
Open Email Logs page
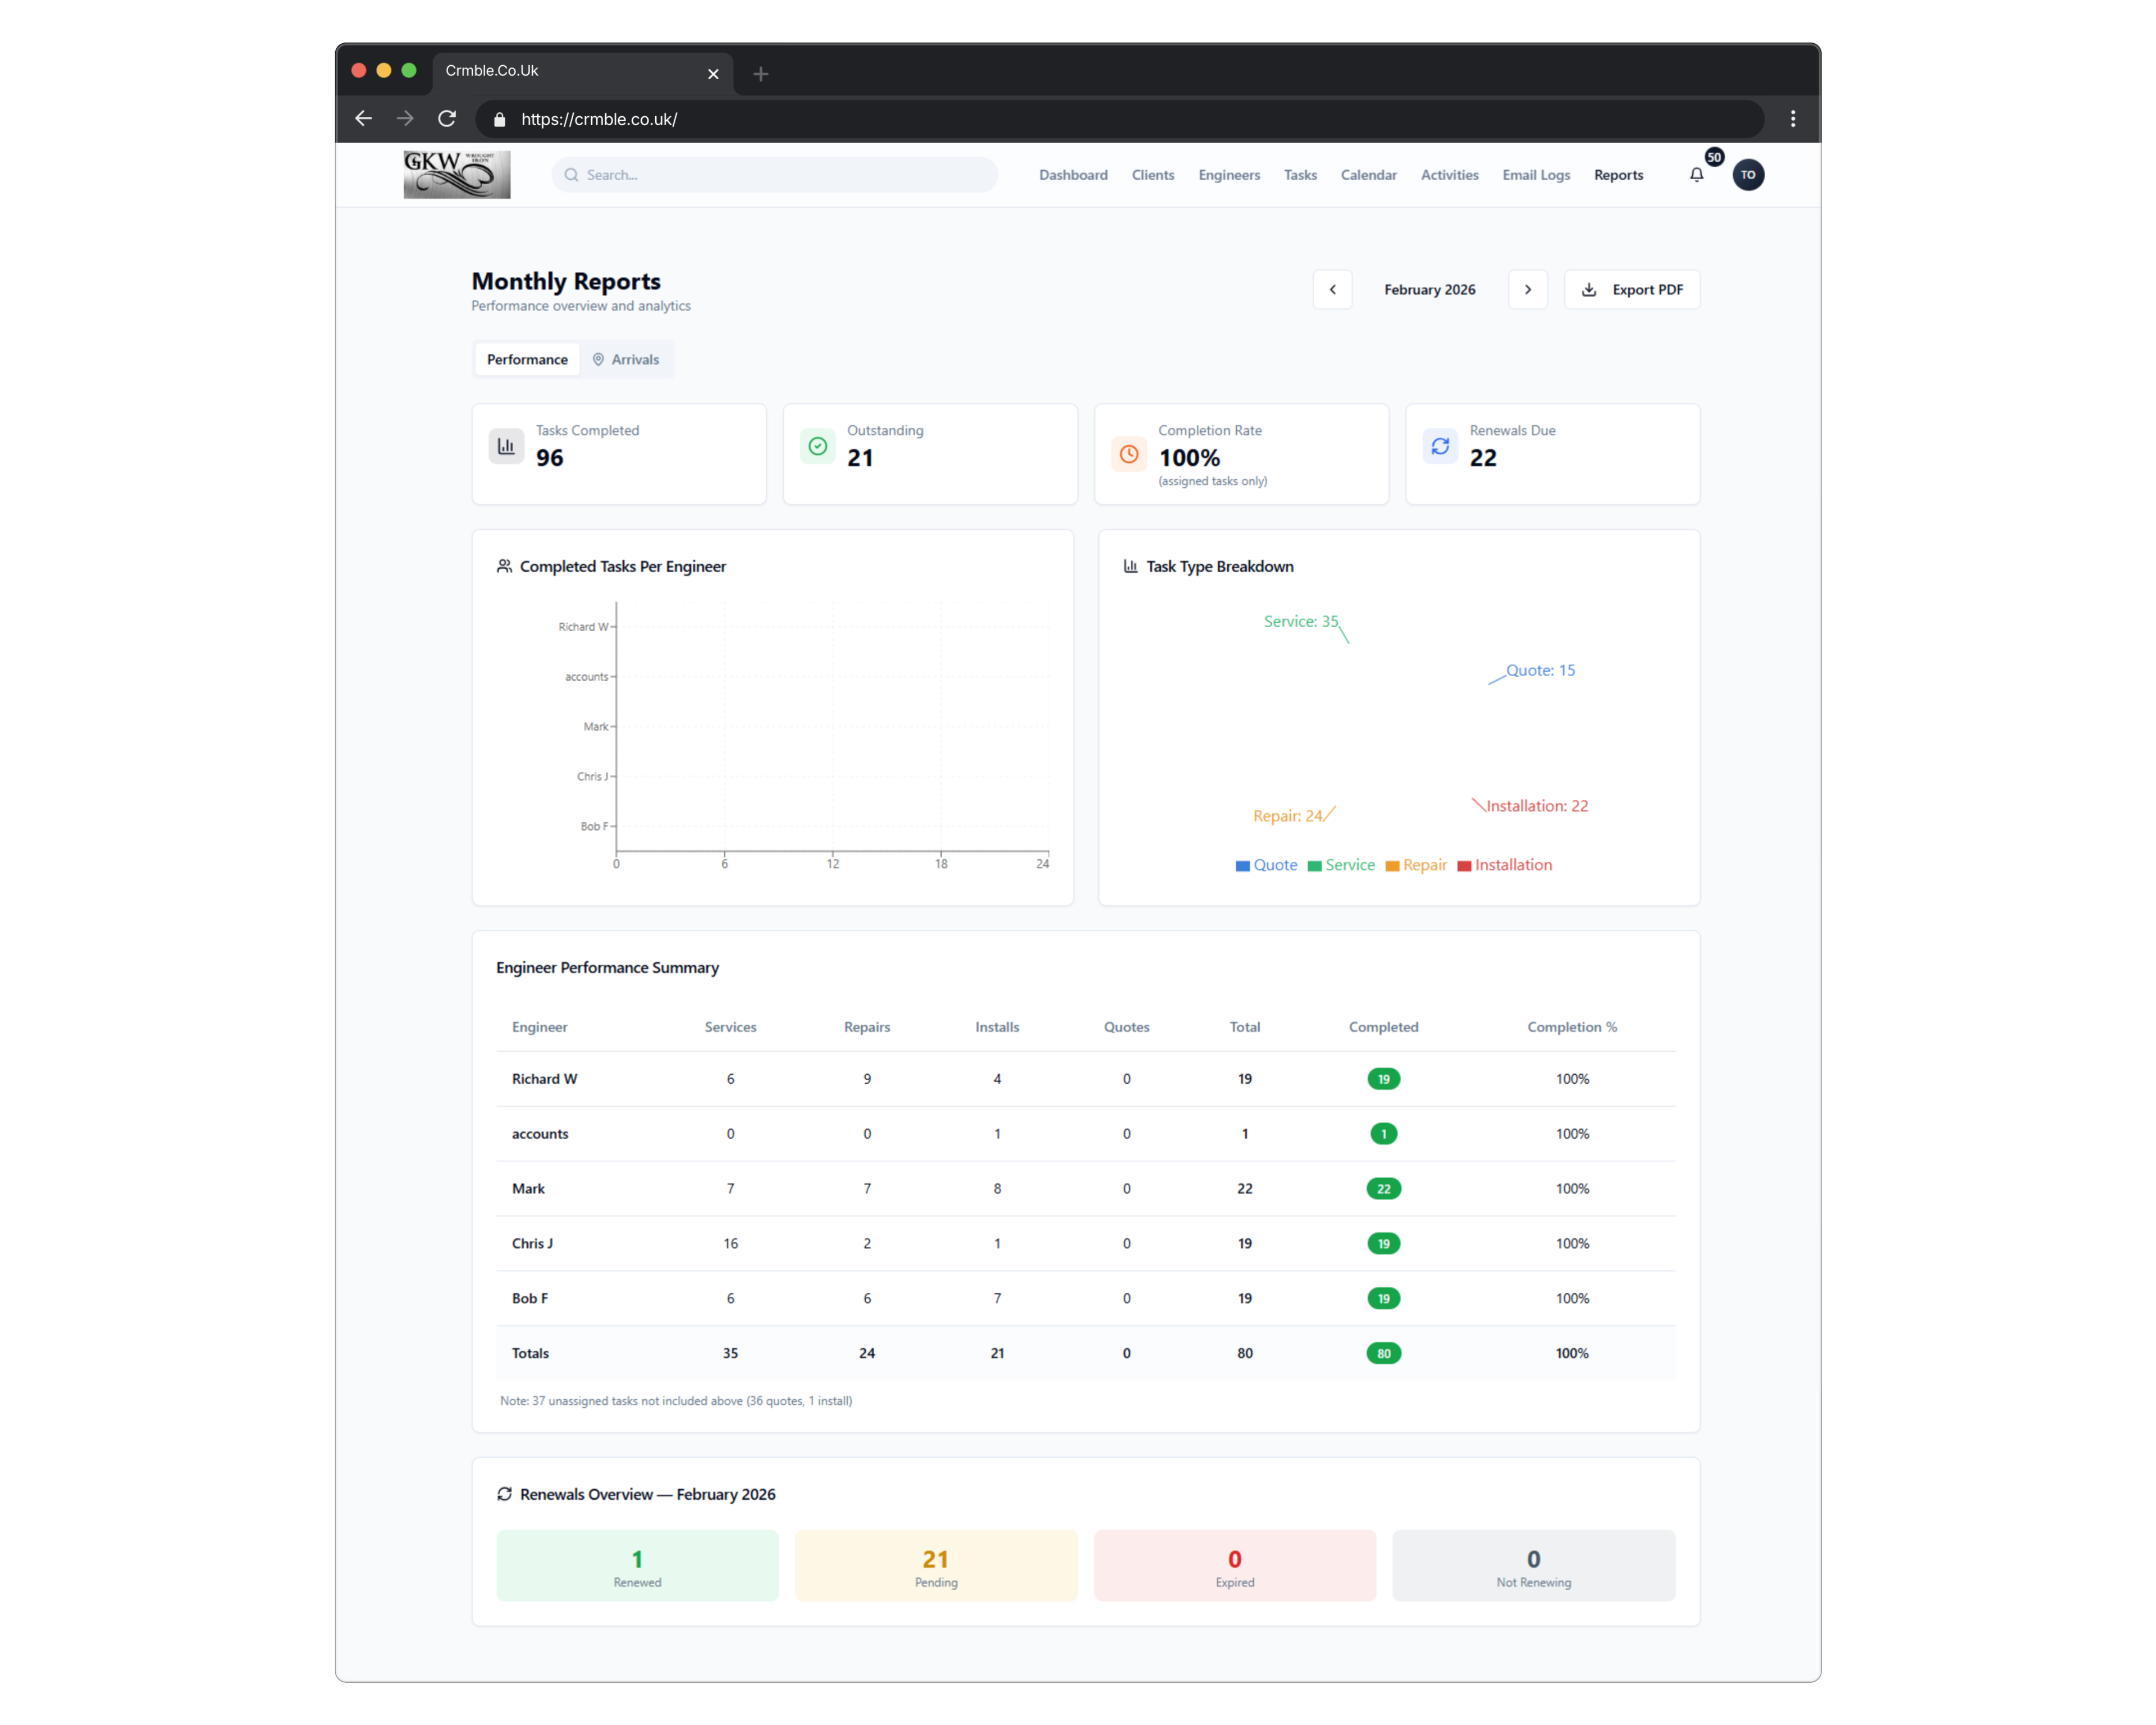click(1535, 175)
